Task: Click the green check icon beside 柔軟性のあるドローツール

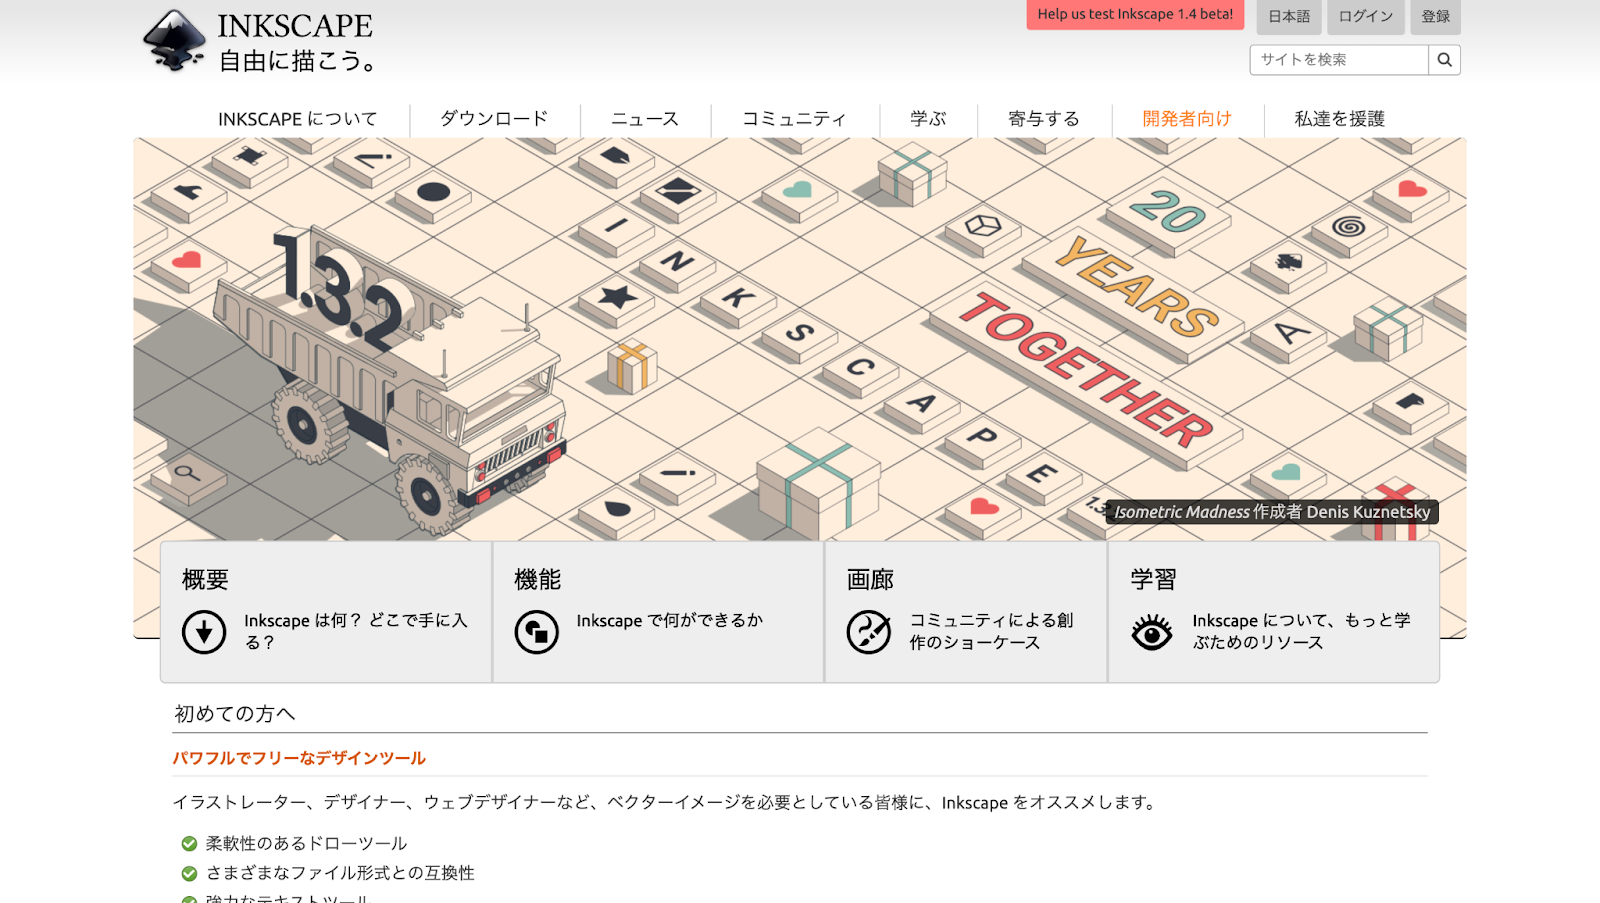Action: 189,844
